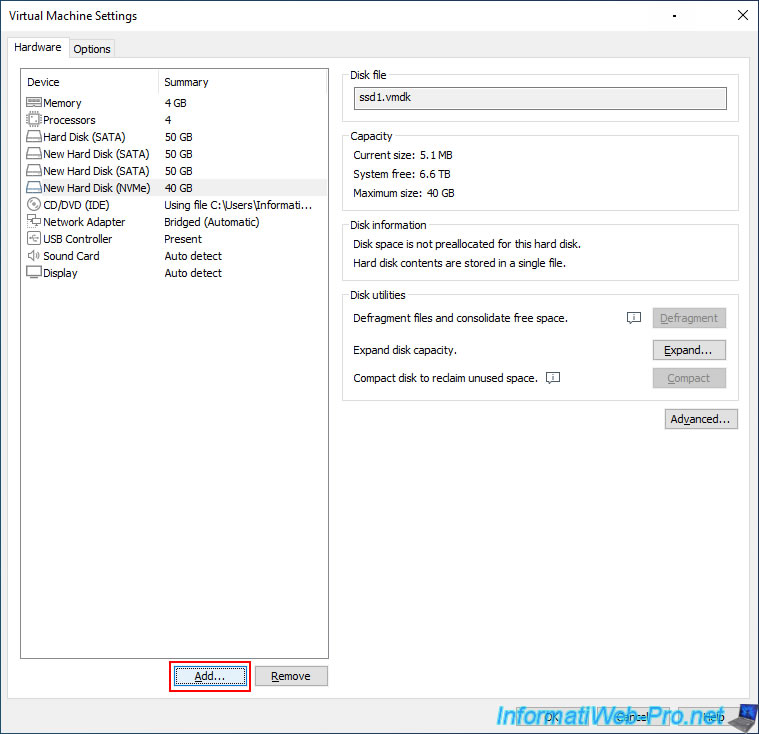Select the New Hard Disk (NVMe) row
The image size is (759, 734).
[96, 188]
